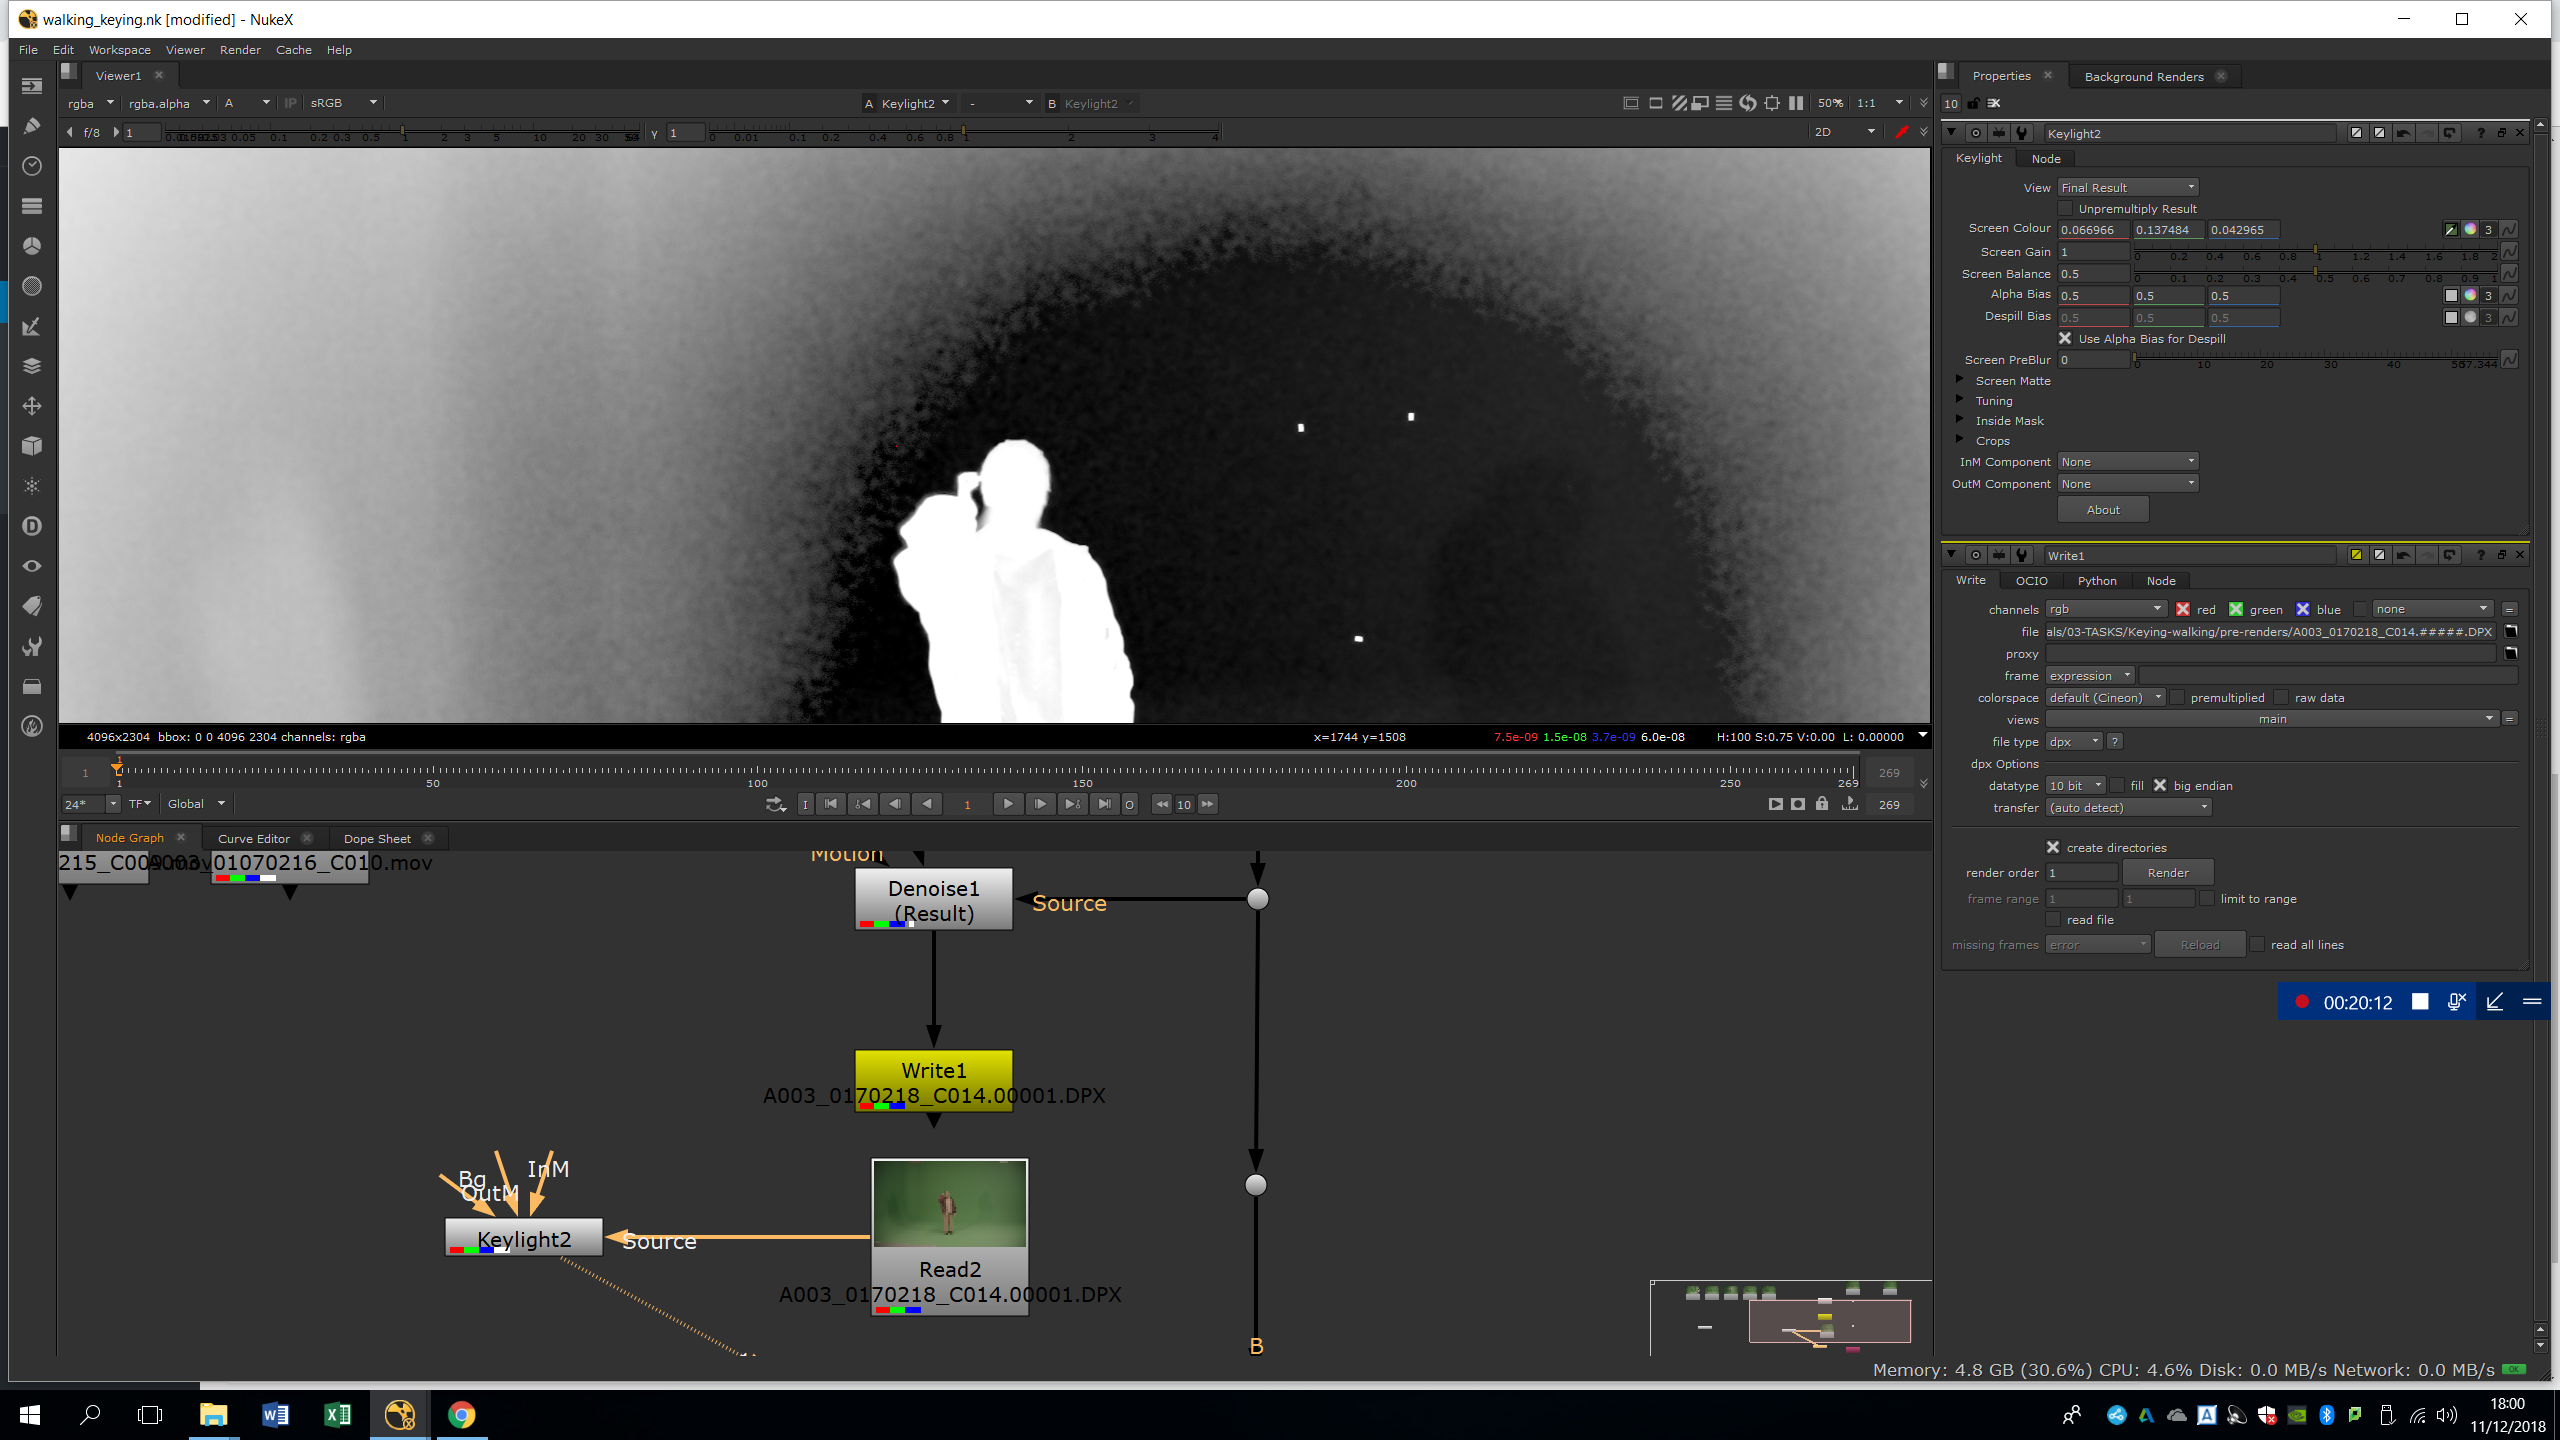The width and height of the screenshot is (2560, 1440).
Task: Switch to the Curve Editor tab
Action: coord(254,839)
